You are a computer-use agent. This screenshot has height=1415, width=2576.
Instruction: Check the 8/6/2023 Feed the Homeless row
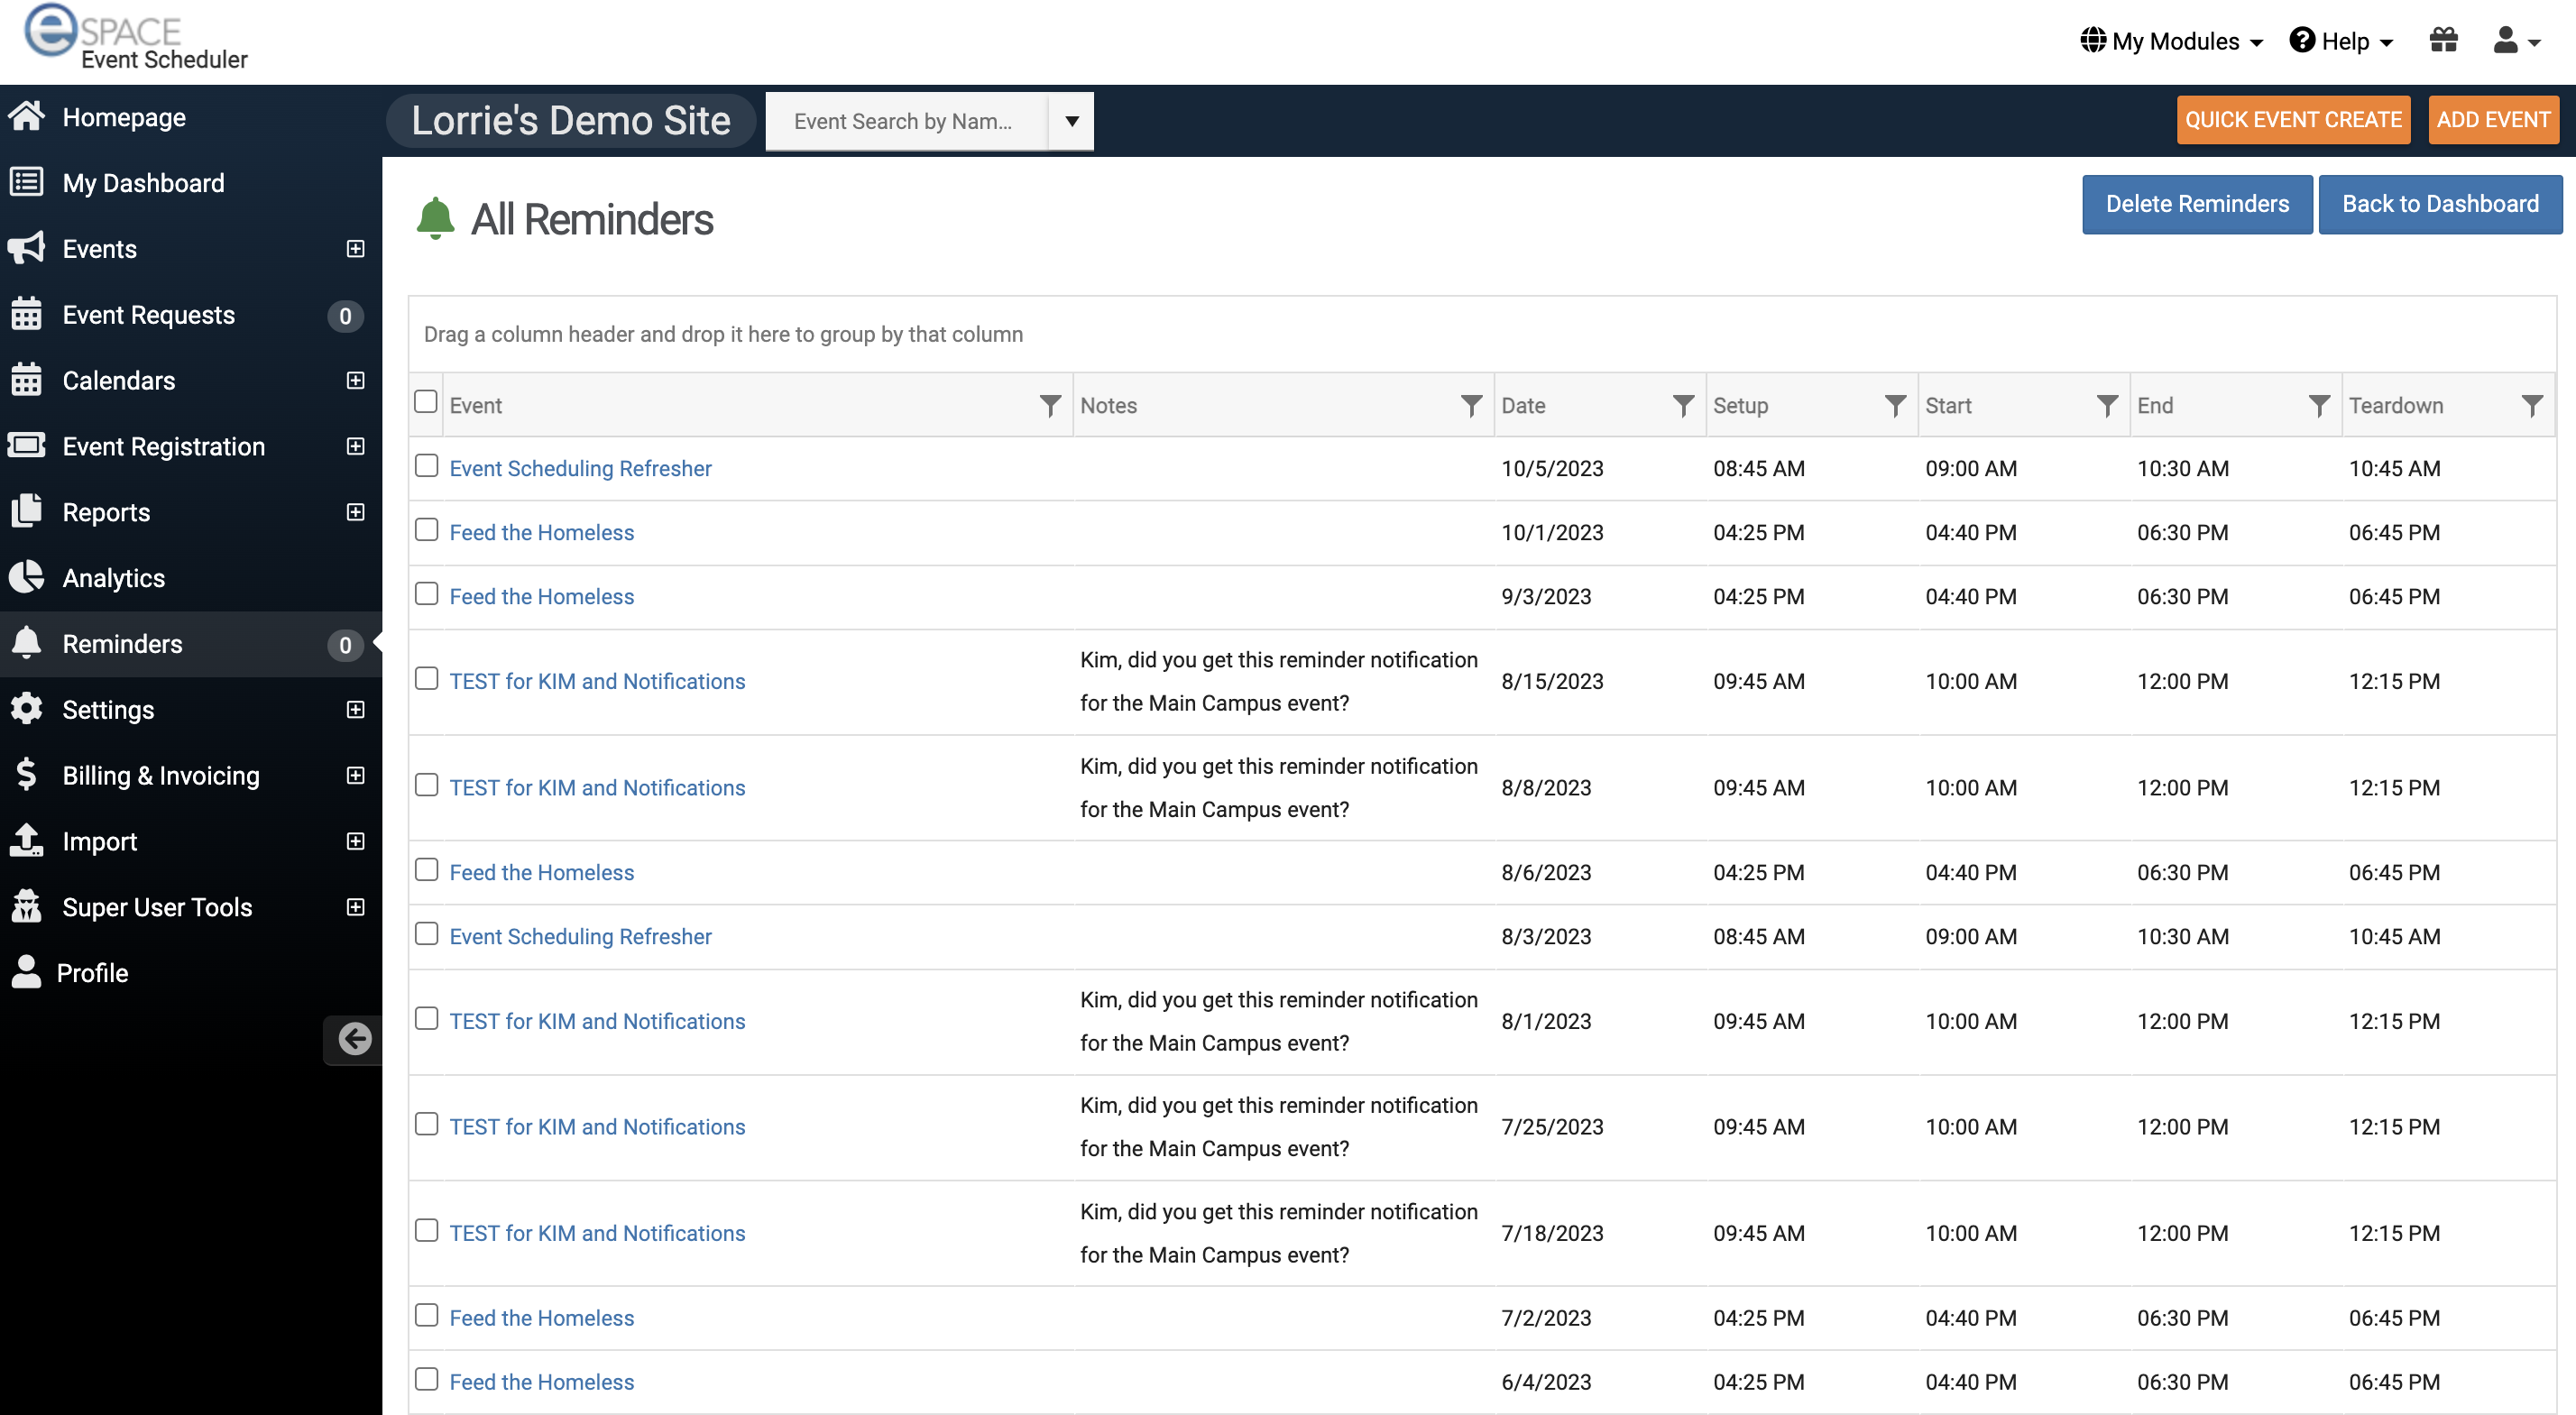427,870
